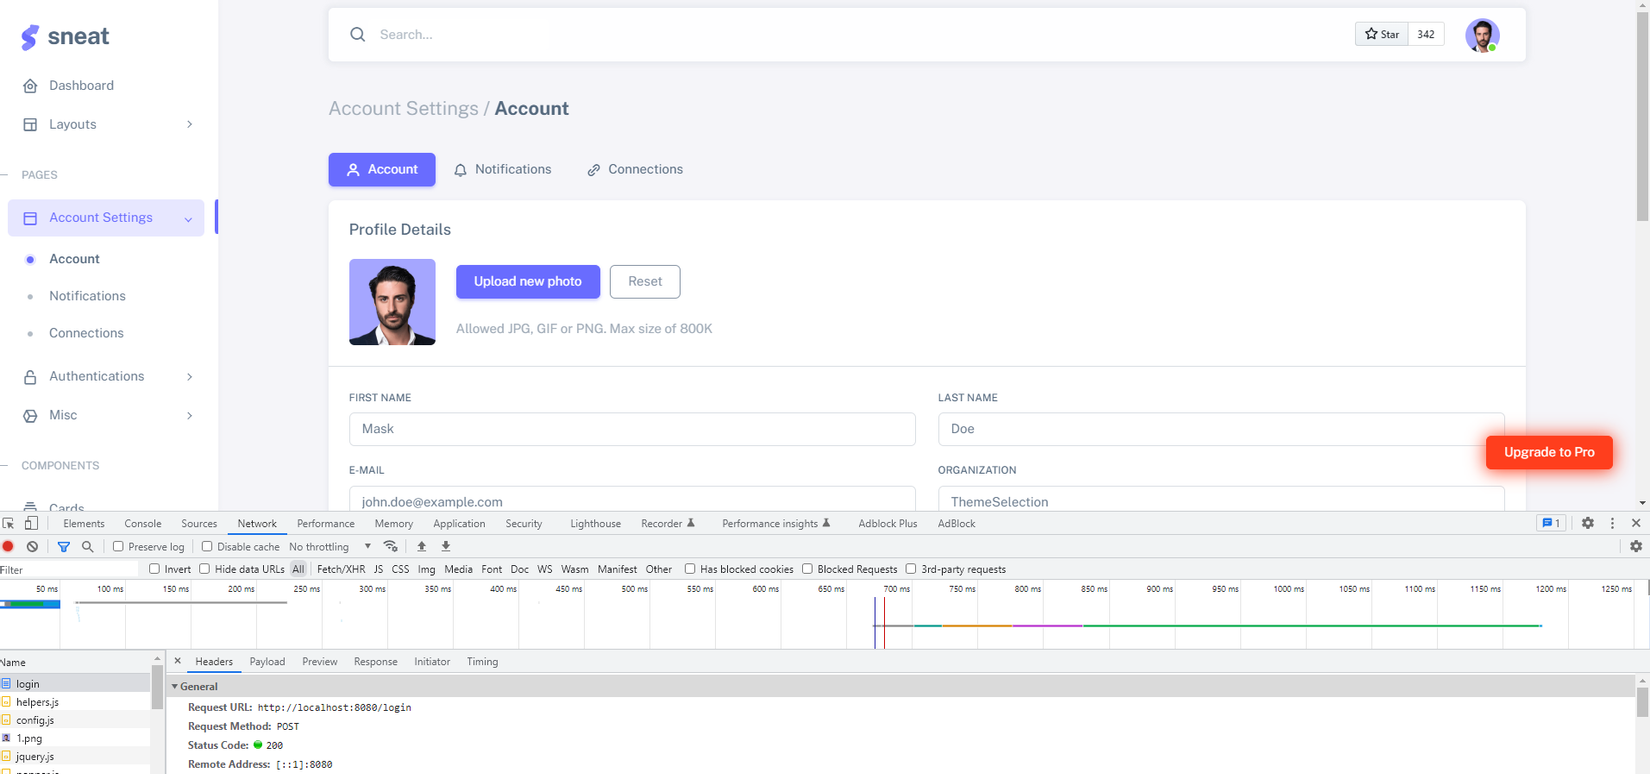Toggle the device toolbar icon in DevTools
The image size is (1650, 774).
coord(31,523)
